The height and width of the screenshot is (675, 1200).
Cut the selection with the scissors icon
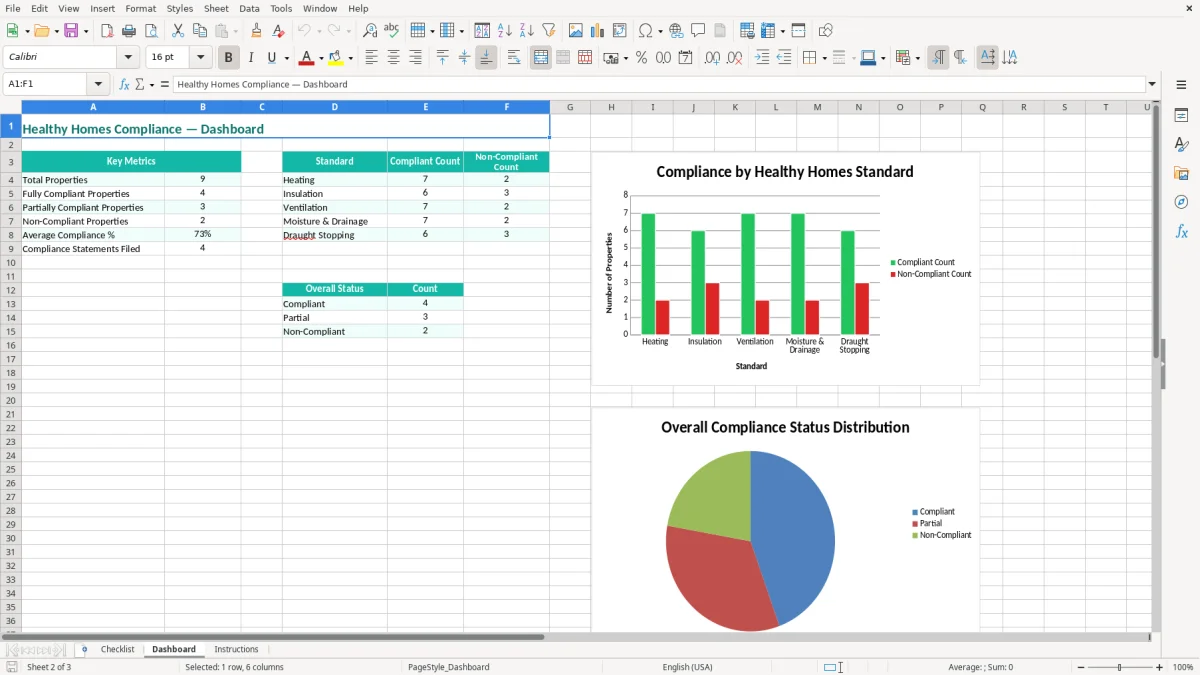[178, 31]
